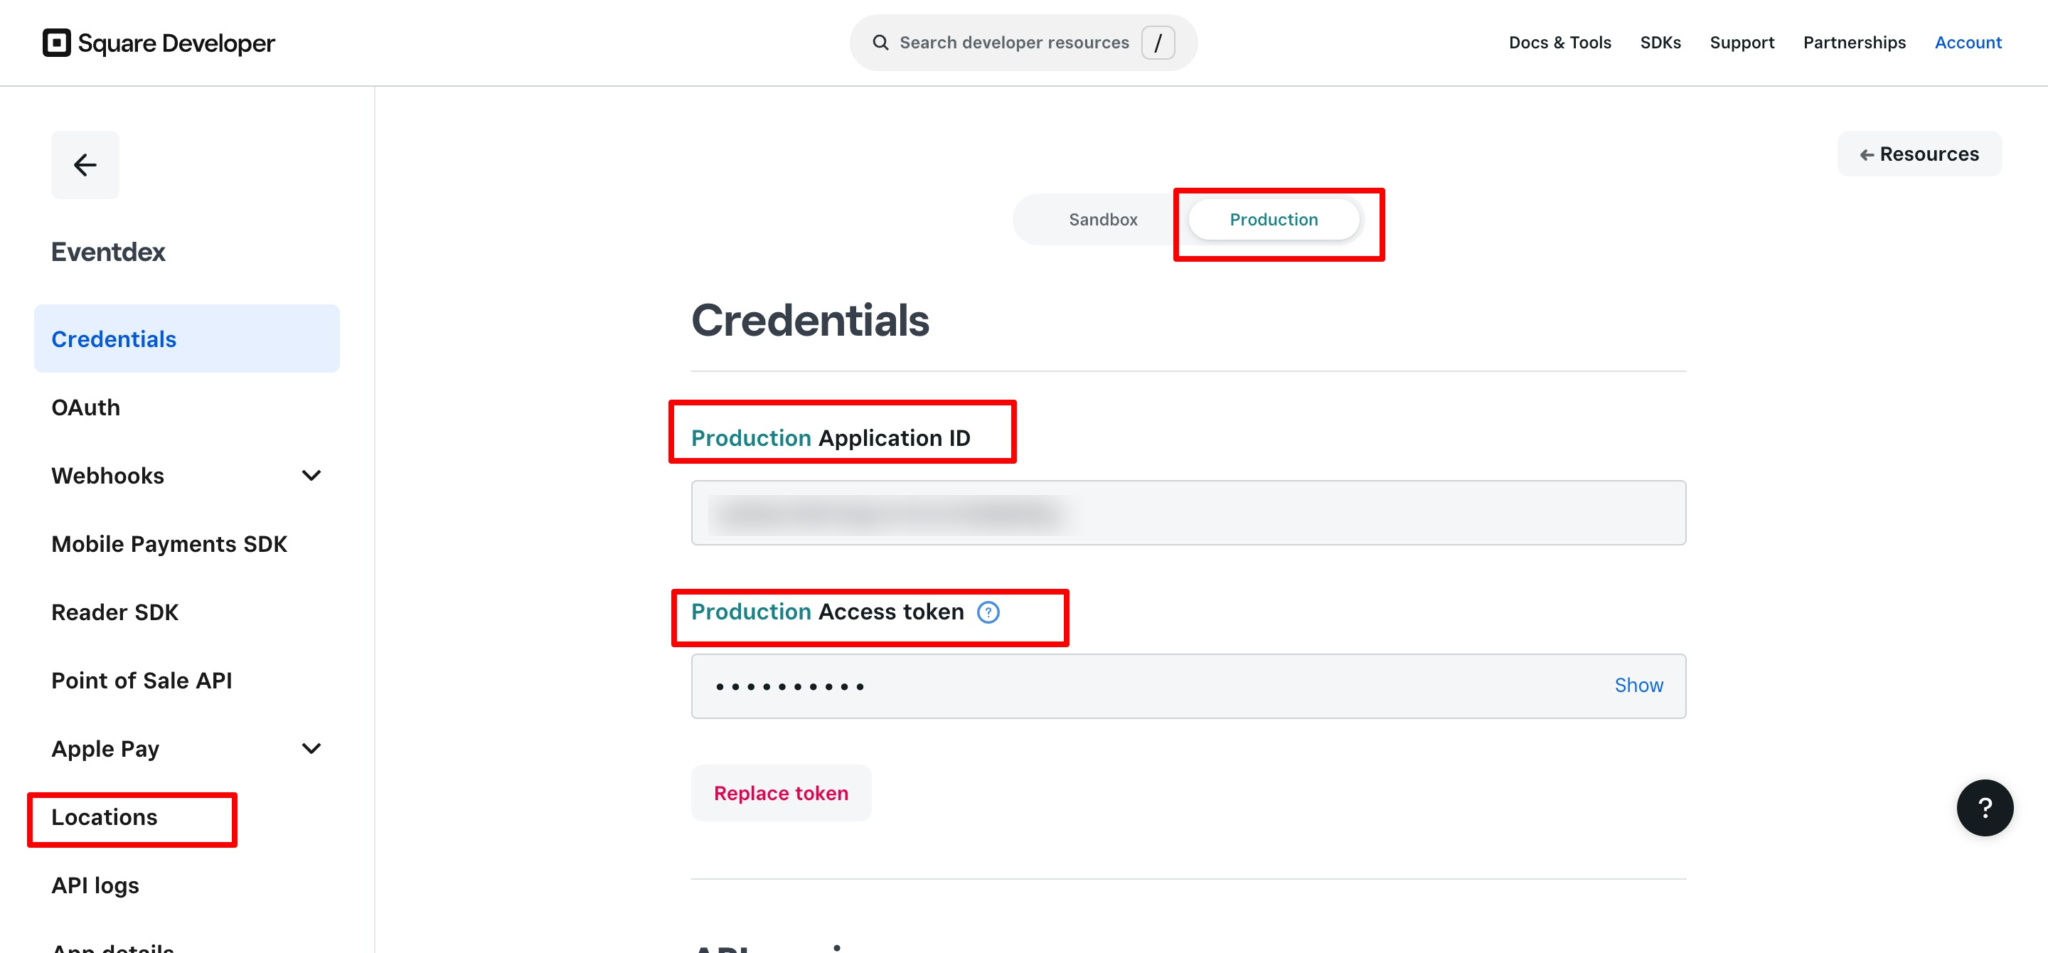Click the Production Application ID field
Viewport: 2048px width, 953px height.
(1187, 513)
